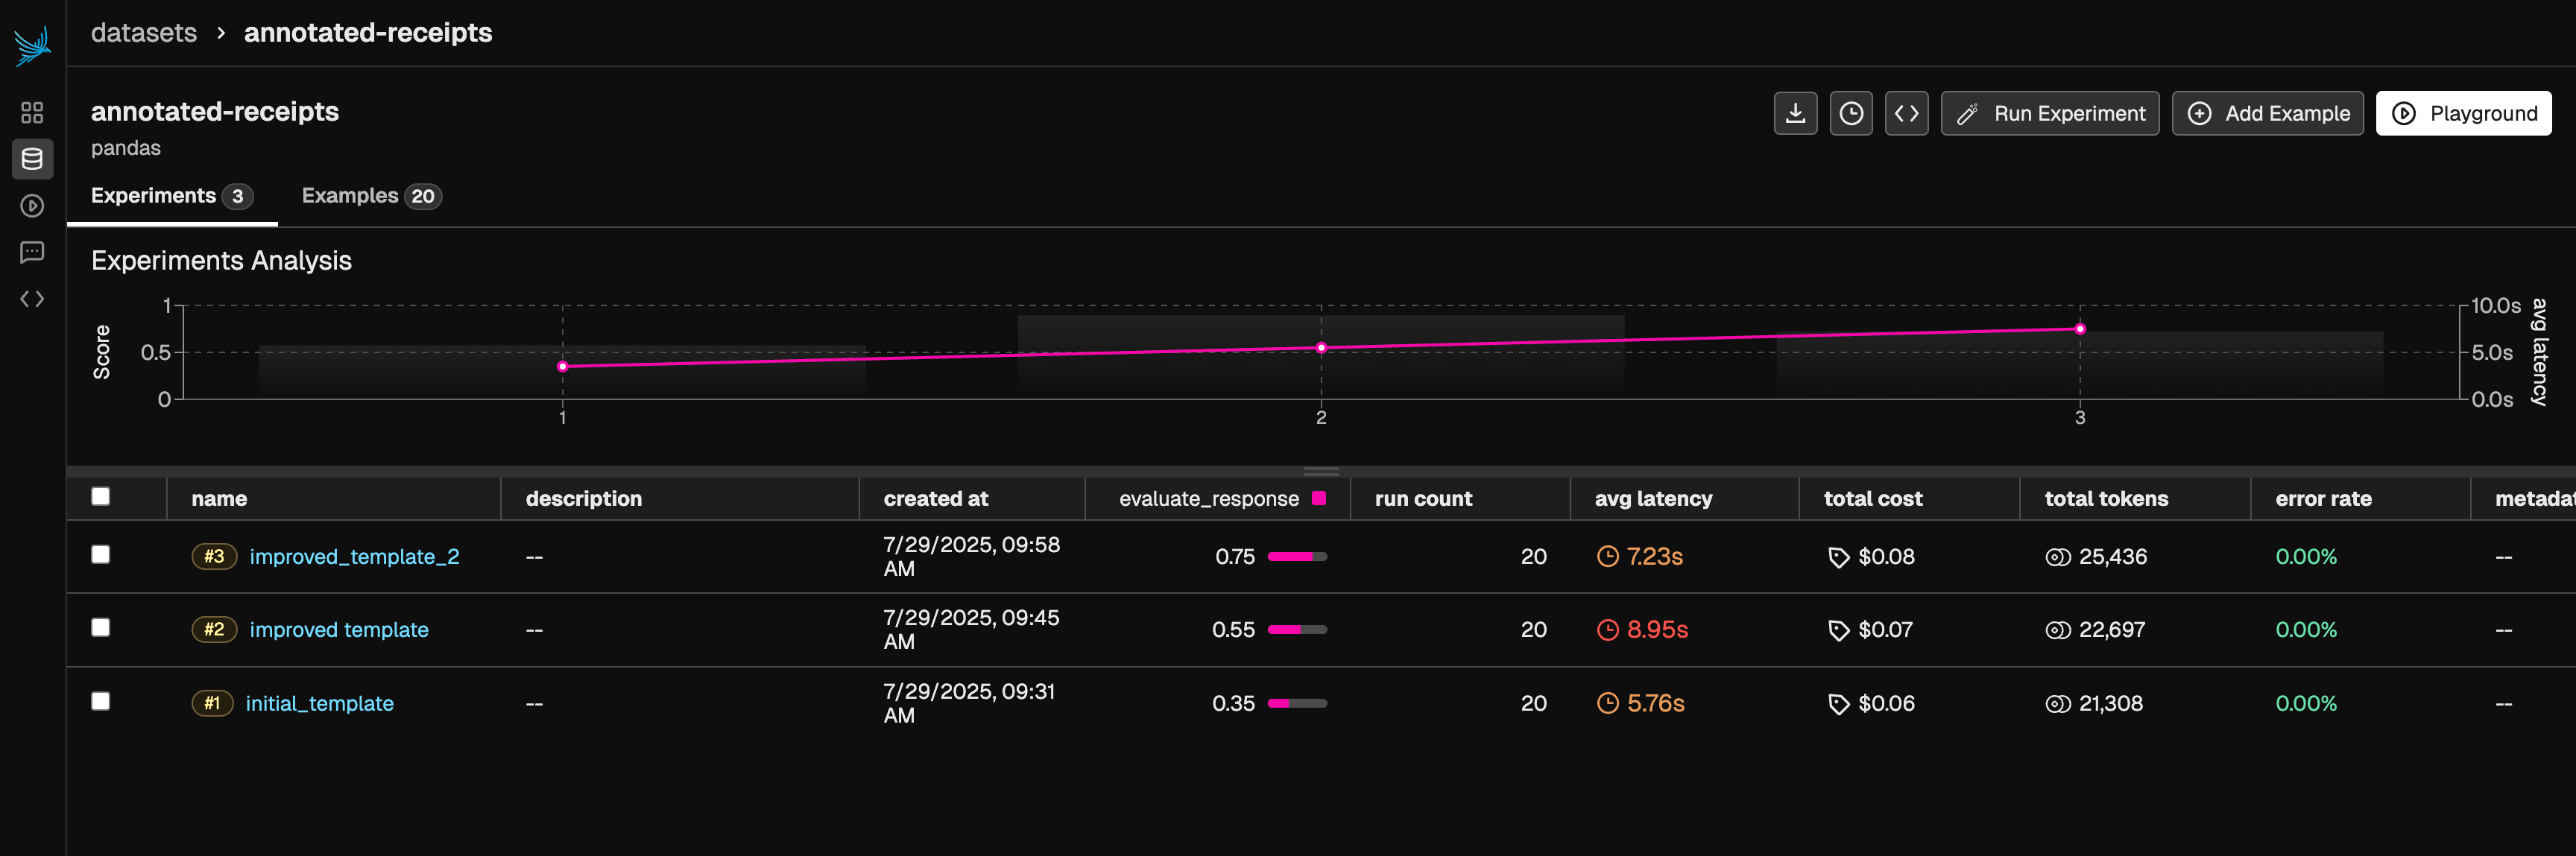Check the improved_template_2 row checkbox
The image size is (2576, 856).
pos(101,555)
